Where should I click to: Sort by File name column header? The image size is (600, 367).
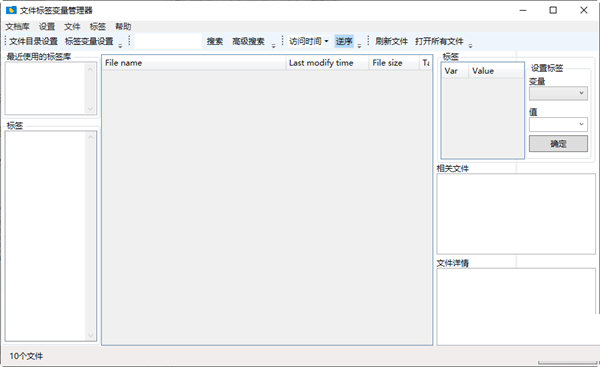tap(194, 63)
